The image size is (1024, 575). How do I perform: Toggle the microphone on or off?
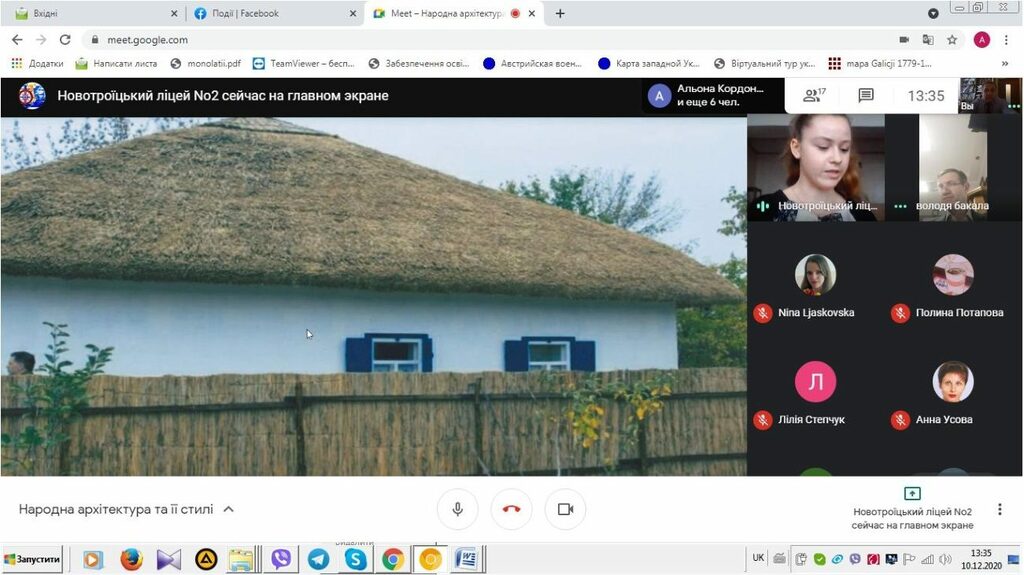458,509
